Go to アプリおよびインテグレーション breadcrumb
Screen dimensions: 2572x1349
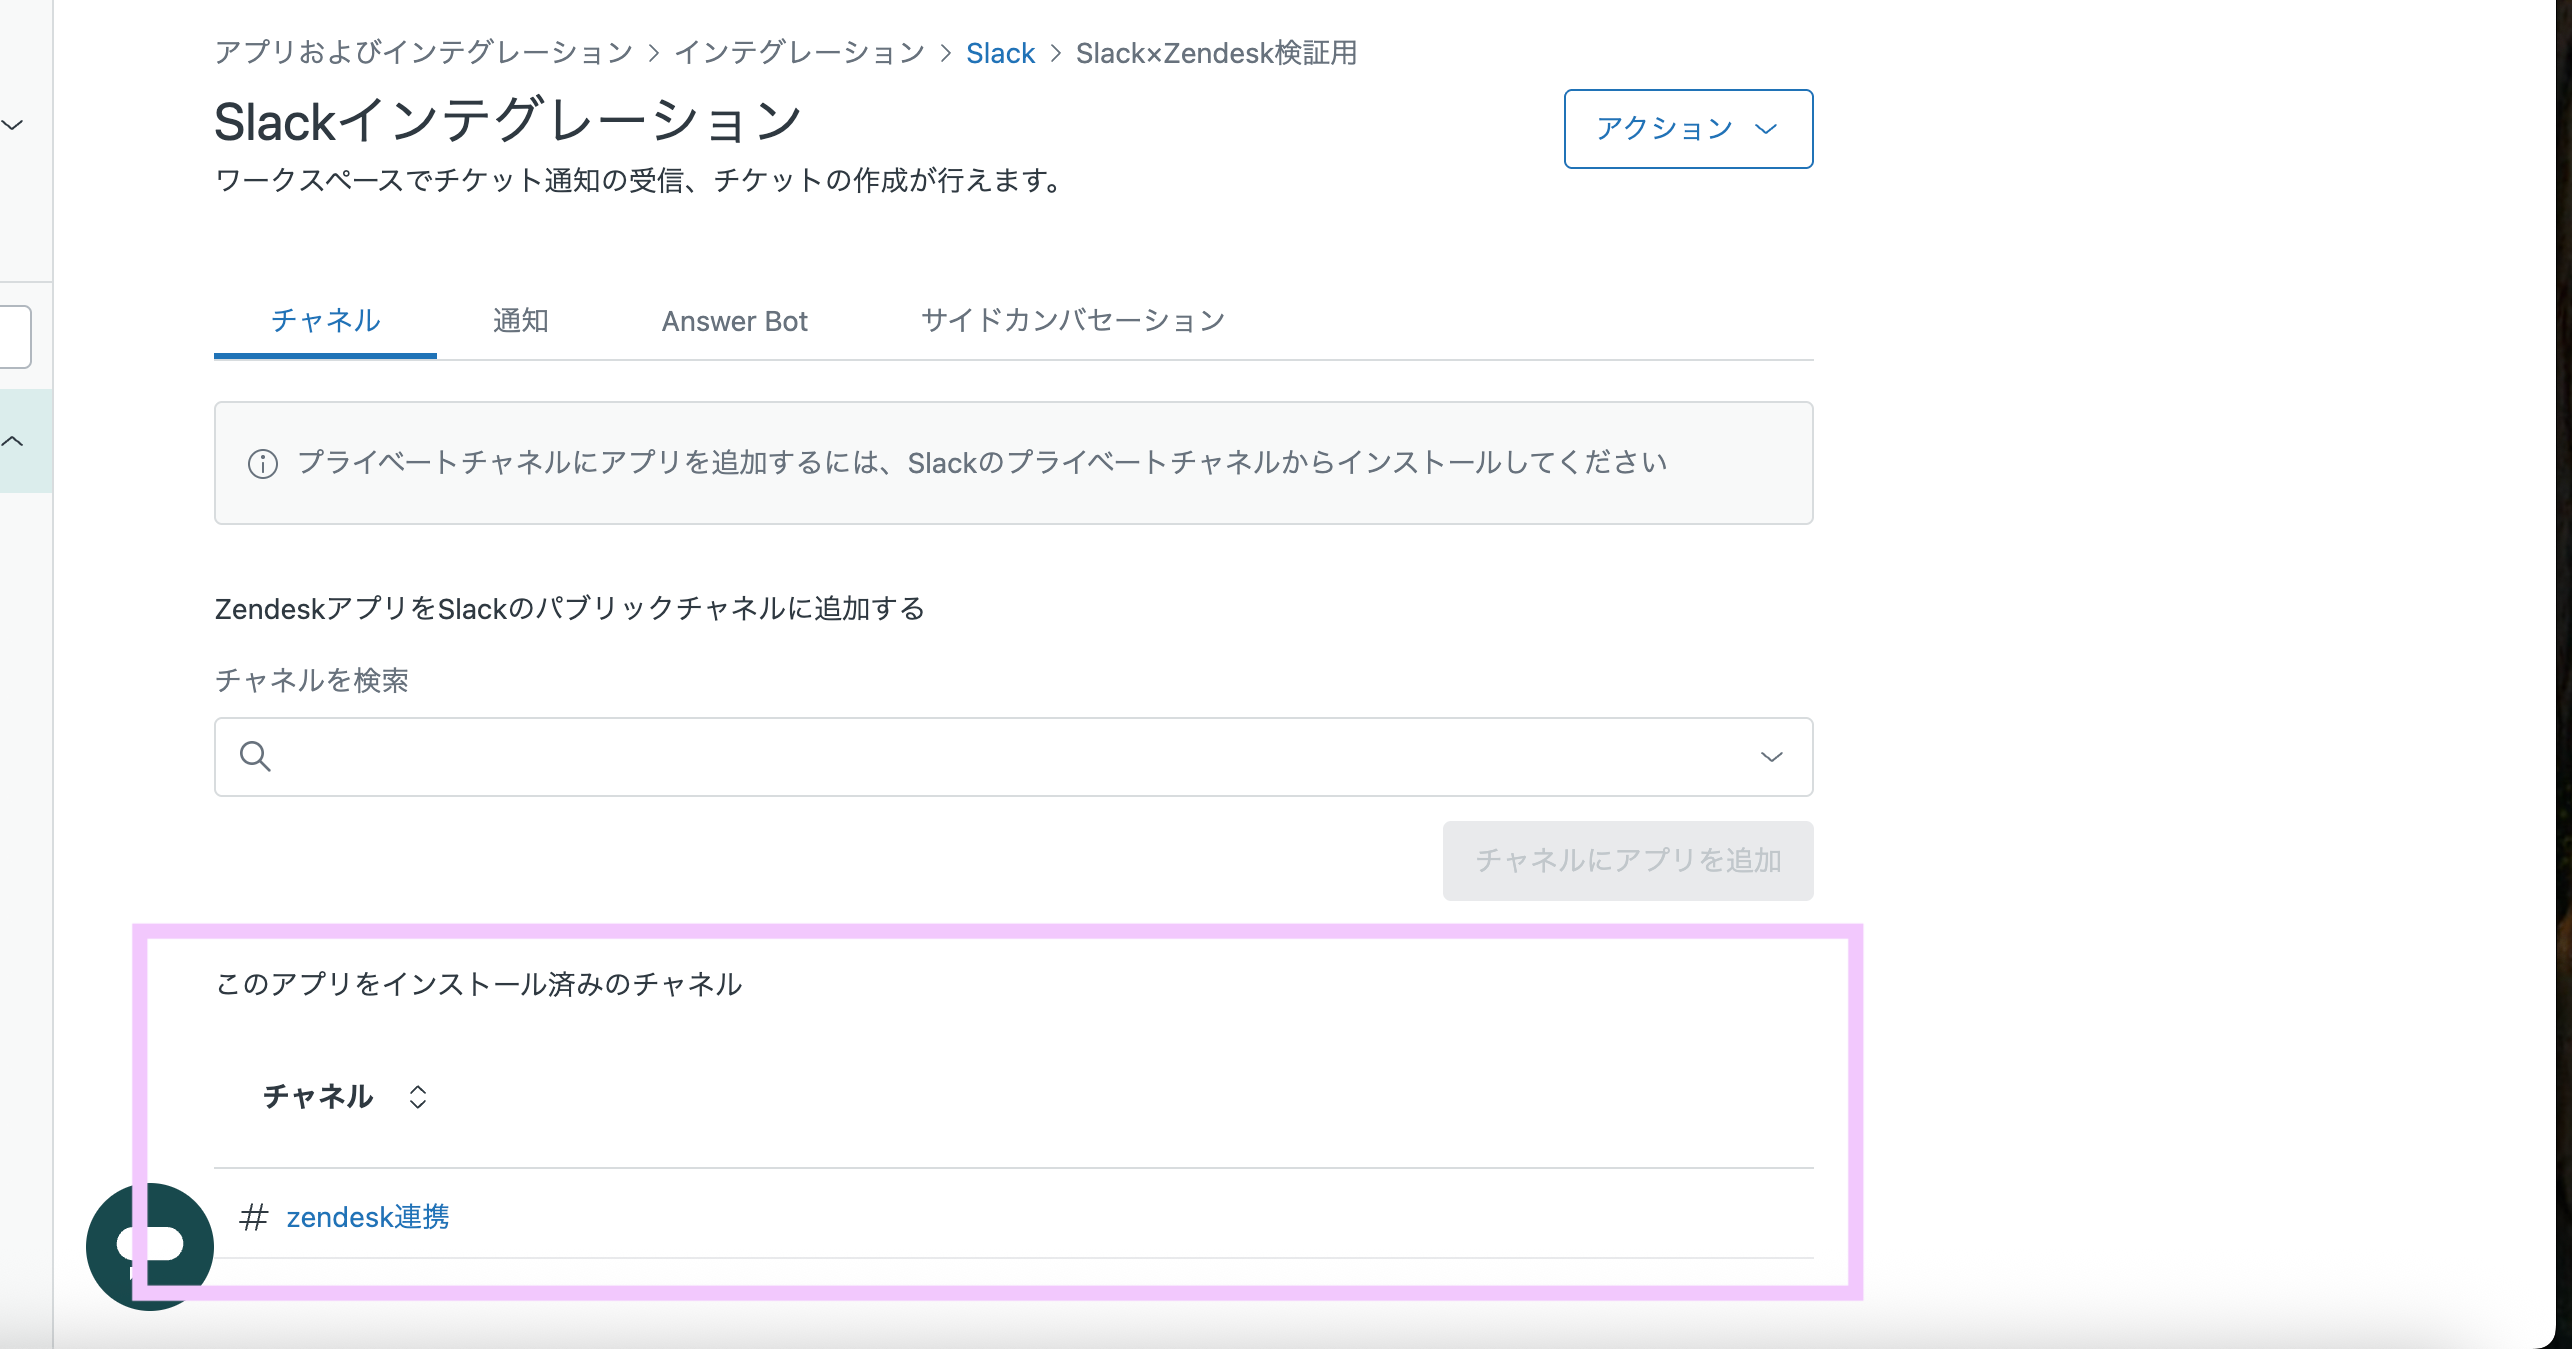[424, 53]
